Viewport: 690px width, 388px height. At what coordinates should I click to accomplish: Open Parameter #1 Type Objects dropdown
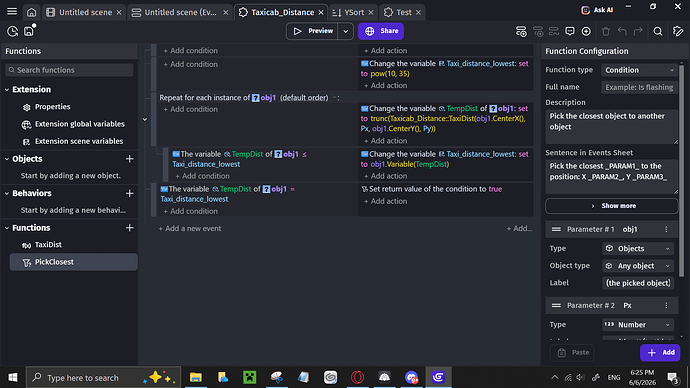638,249
